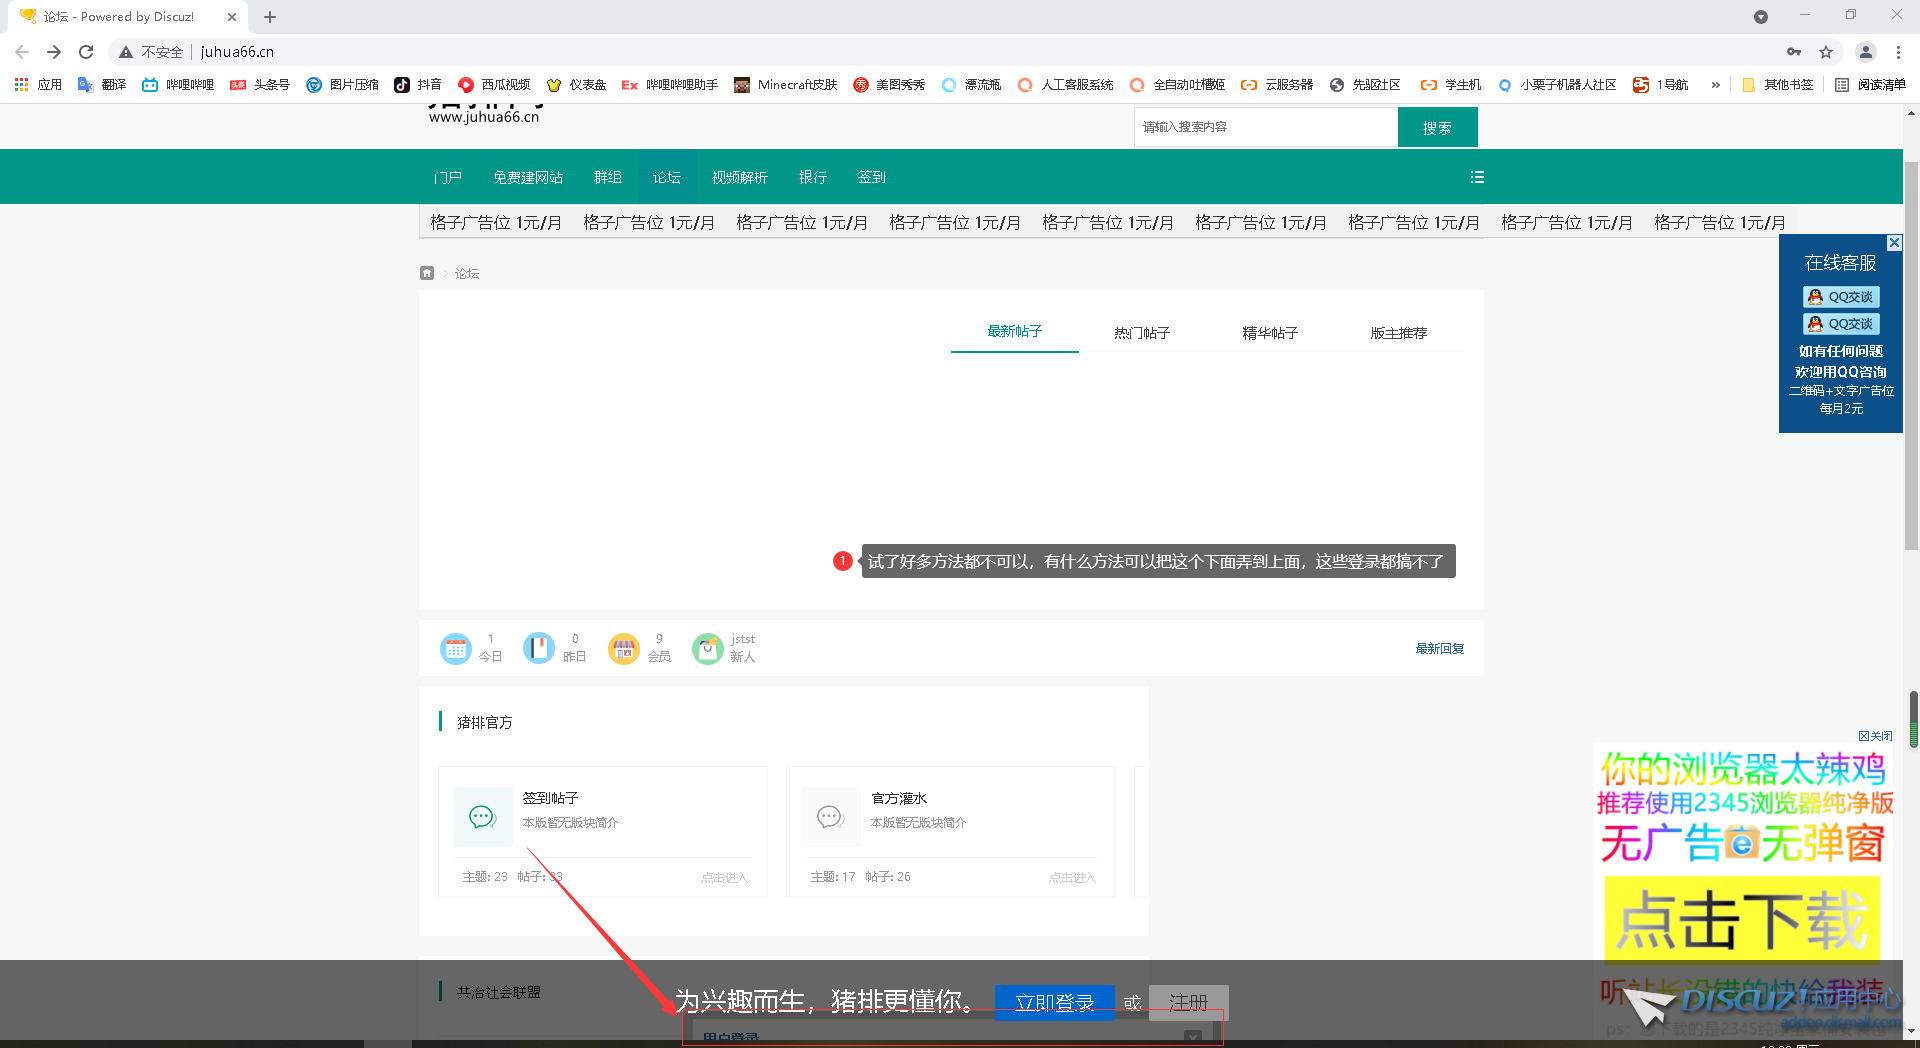Click into the forum search input field

pos(1265,127)
